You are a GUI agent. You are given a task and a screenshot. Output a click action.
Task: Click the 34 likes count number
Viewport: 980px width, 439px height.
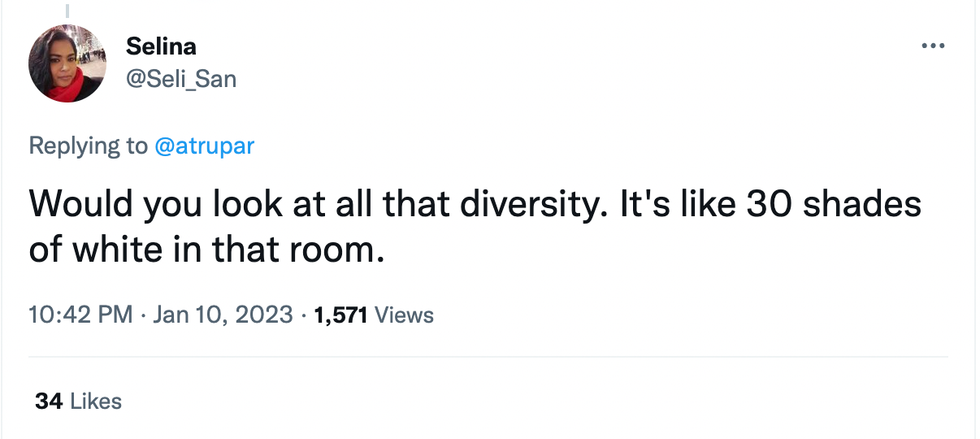pyautogui.click(x=48, y=401)
